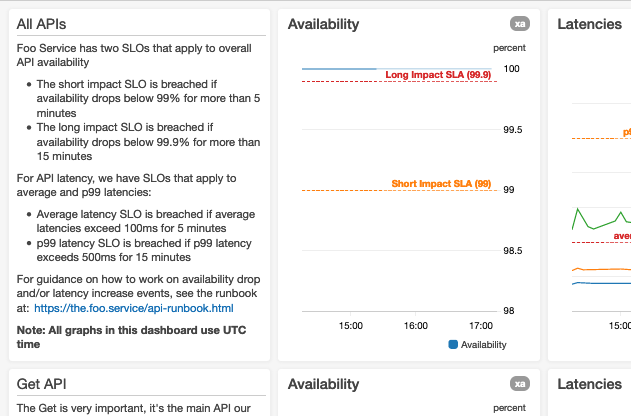Click the 16:00 tick on the Availability chart
The width and height of the screenshot is (631, 416).
point(416,325)
